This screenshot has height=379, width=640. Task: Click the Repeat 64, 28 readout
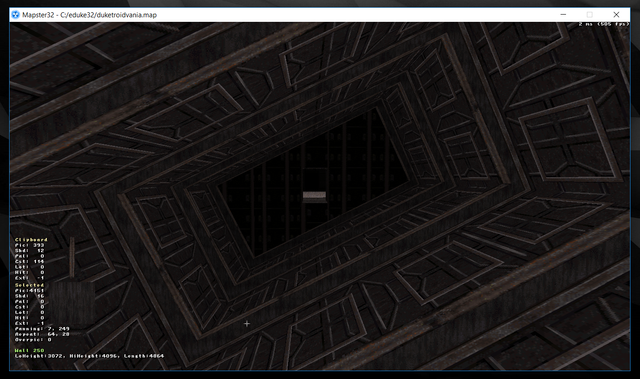(x=42, y=334)
